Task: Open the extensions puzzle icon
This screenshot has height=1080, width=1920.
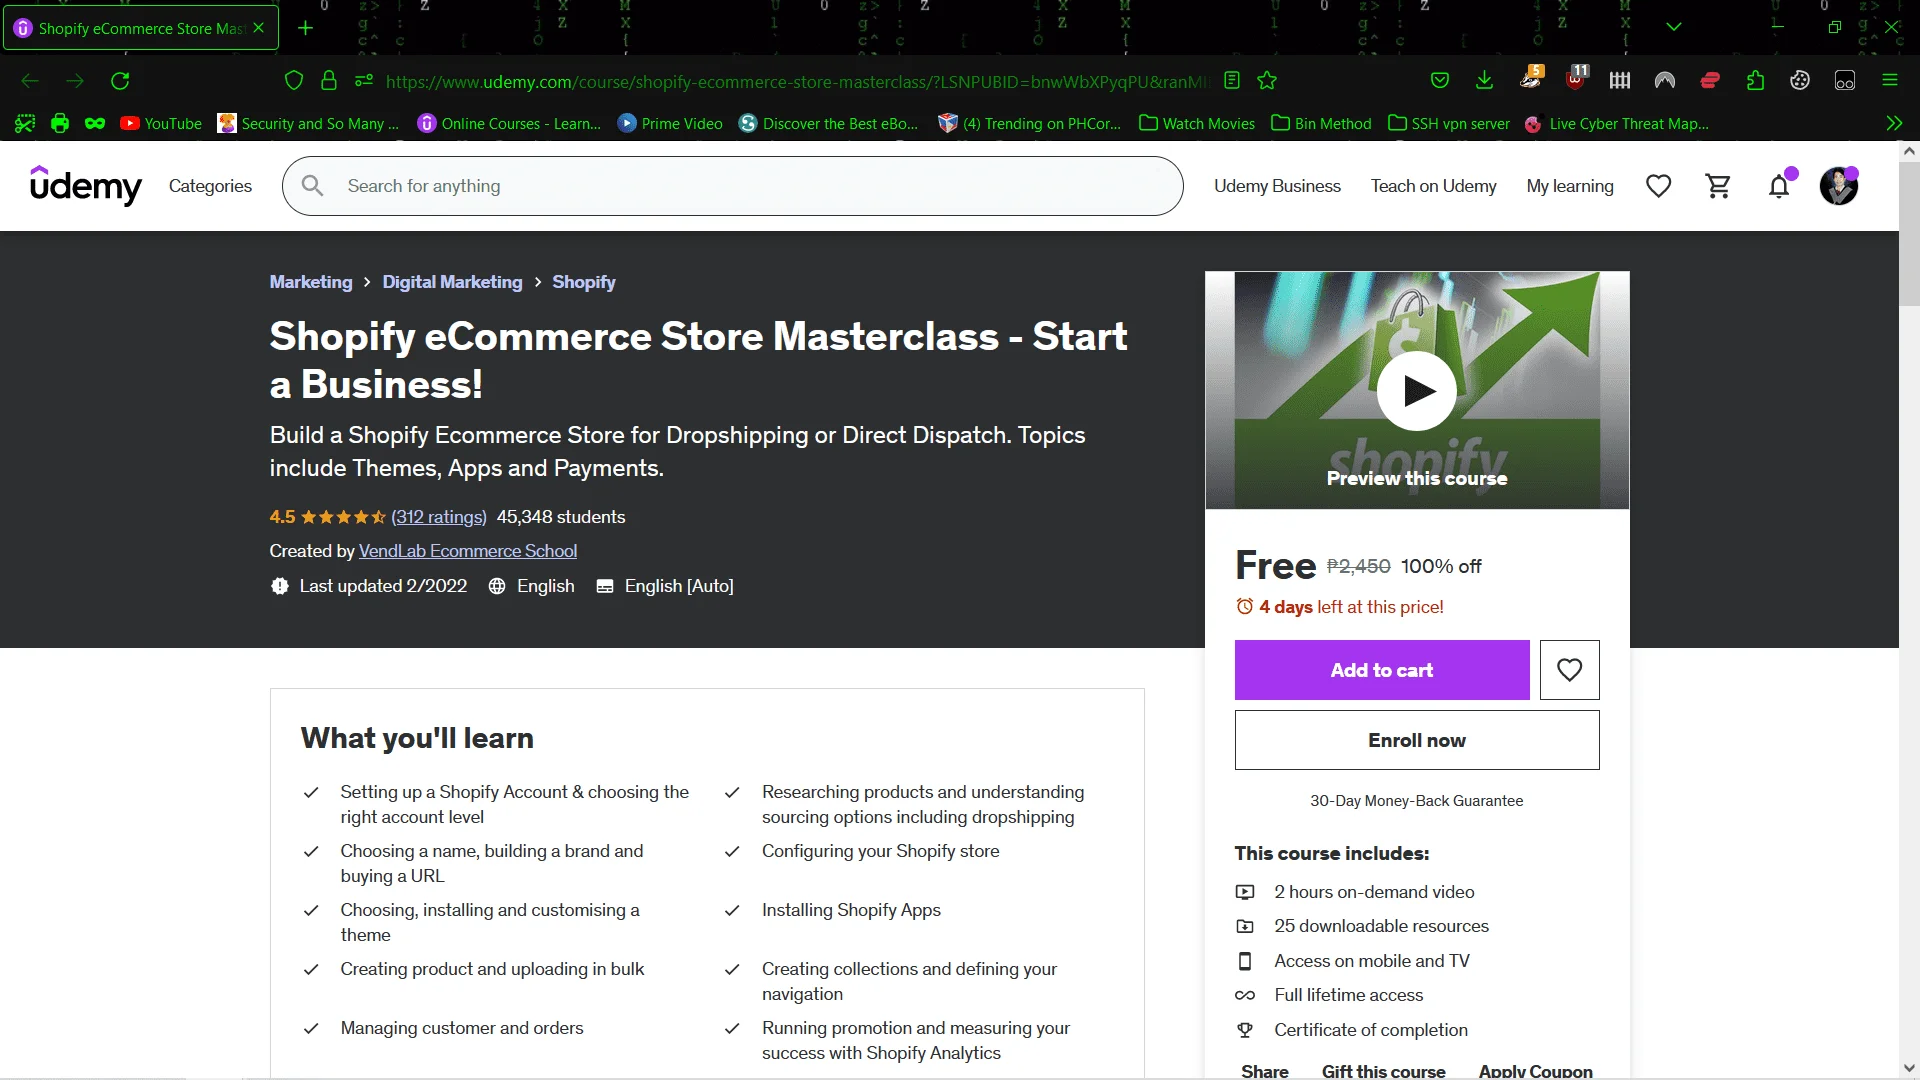Action: (x=1755, y=81)
